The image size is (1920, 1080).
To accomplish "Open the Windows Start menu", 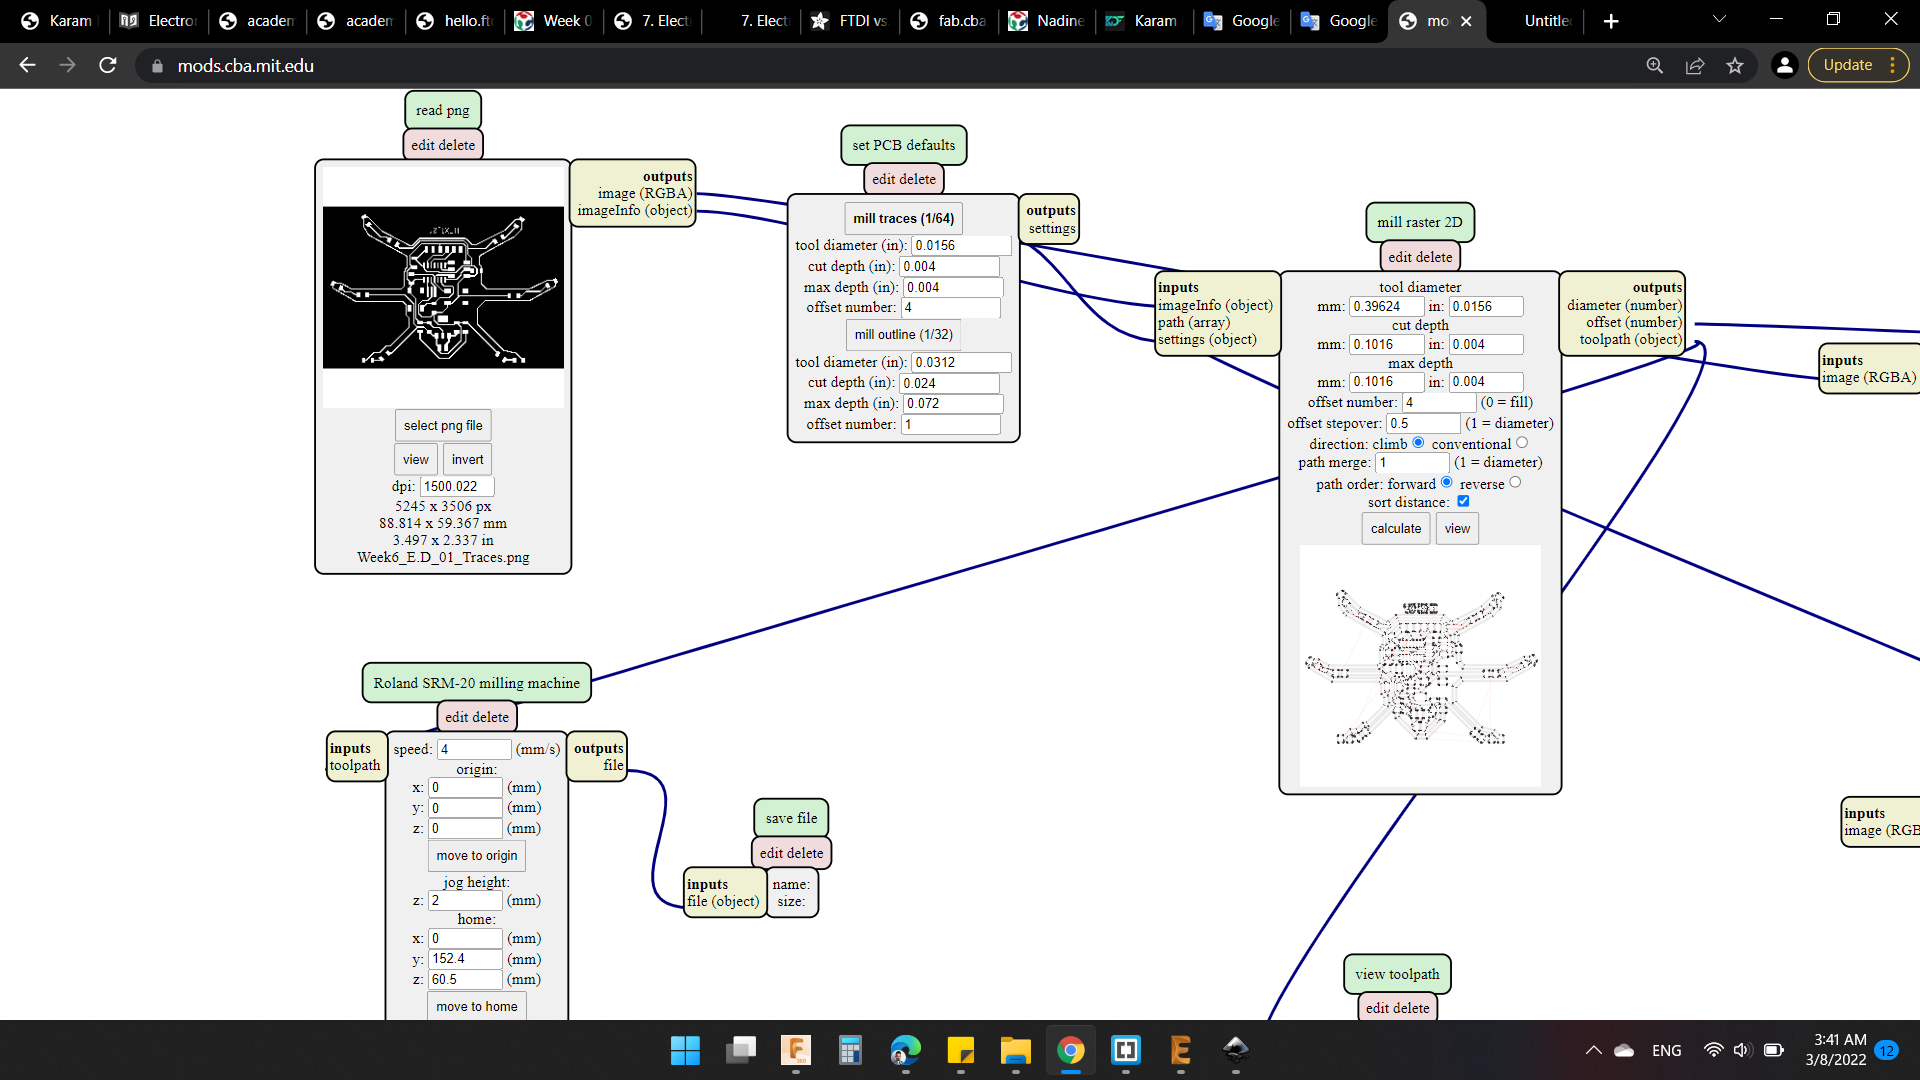I will tap(685, 1050).
